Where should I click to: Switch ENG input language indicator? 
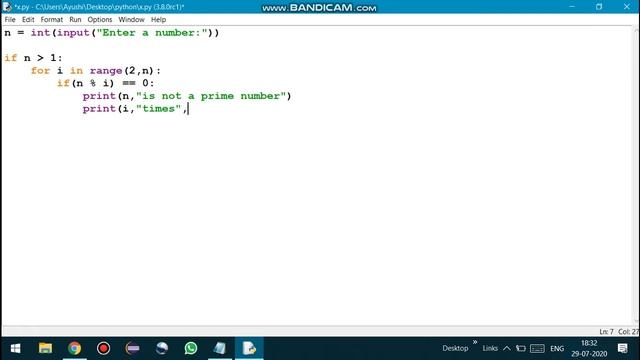(x=557, y=348)
